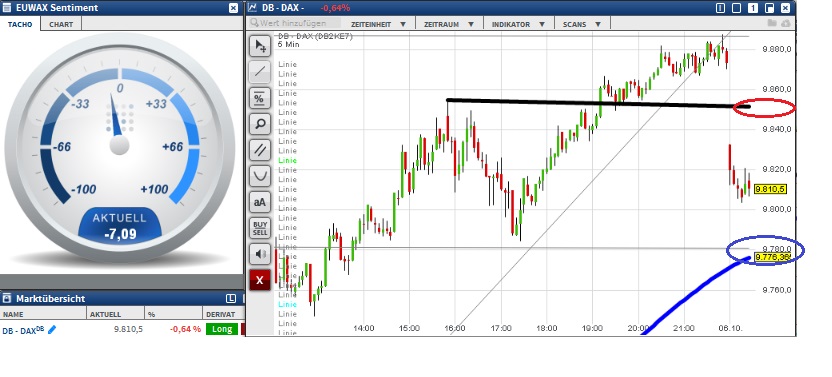The image size is (832, 377).
Task: Select the parallel channel lines tool
Action: (260, 150)
